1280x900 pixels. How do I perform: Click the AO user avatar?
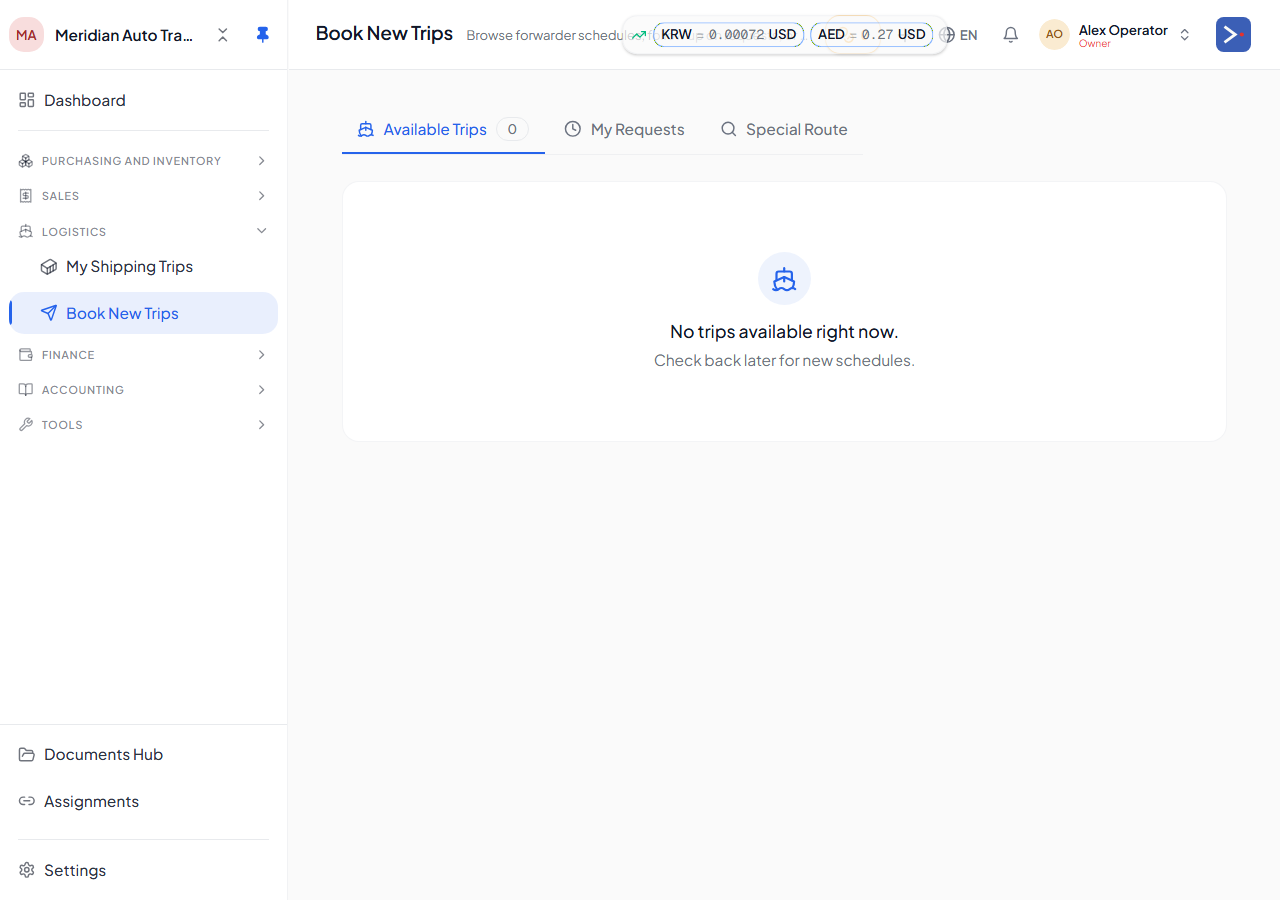click(1054, 34)
